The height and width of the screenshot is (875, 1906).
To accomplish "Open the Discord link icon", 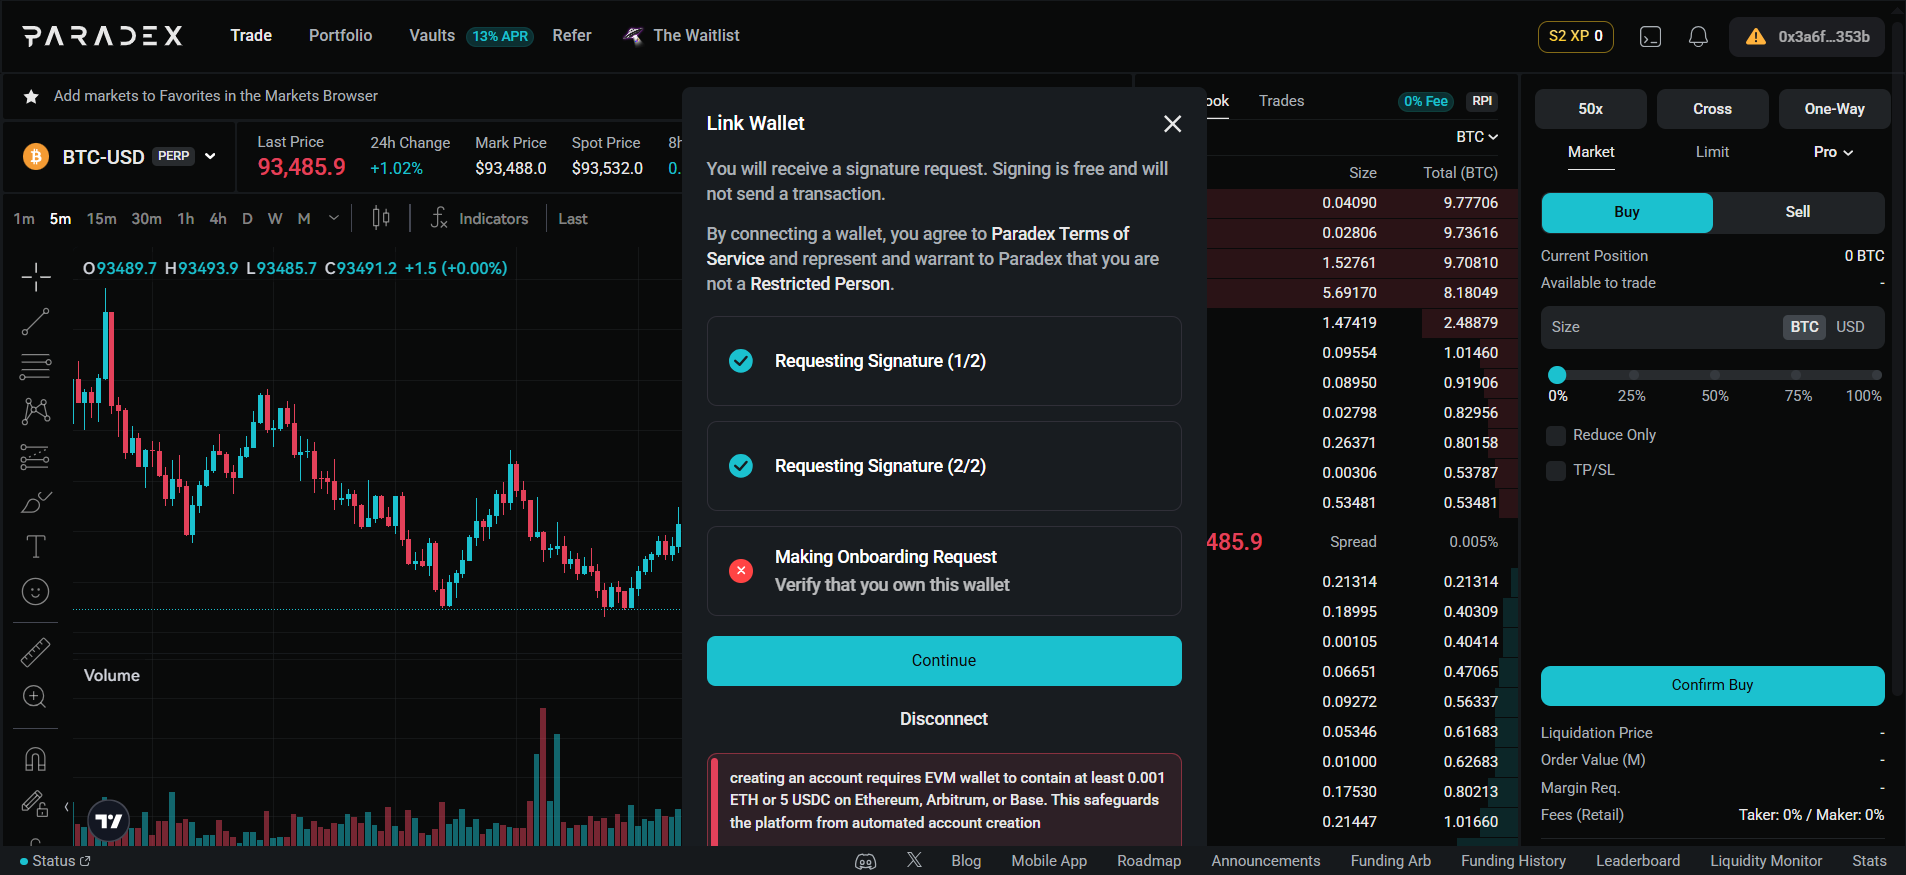I will pyautogui.click(x=866, y=861).
